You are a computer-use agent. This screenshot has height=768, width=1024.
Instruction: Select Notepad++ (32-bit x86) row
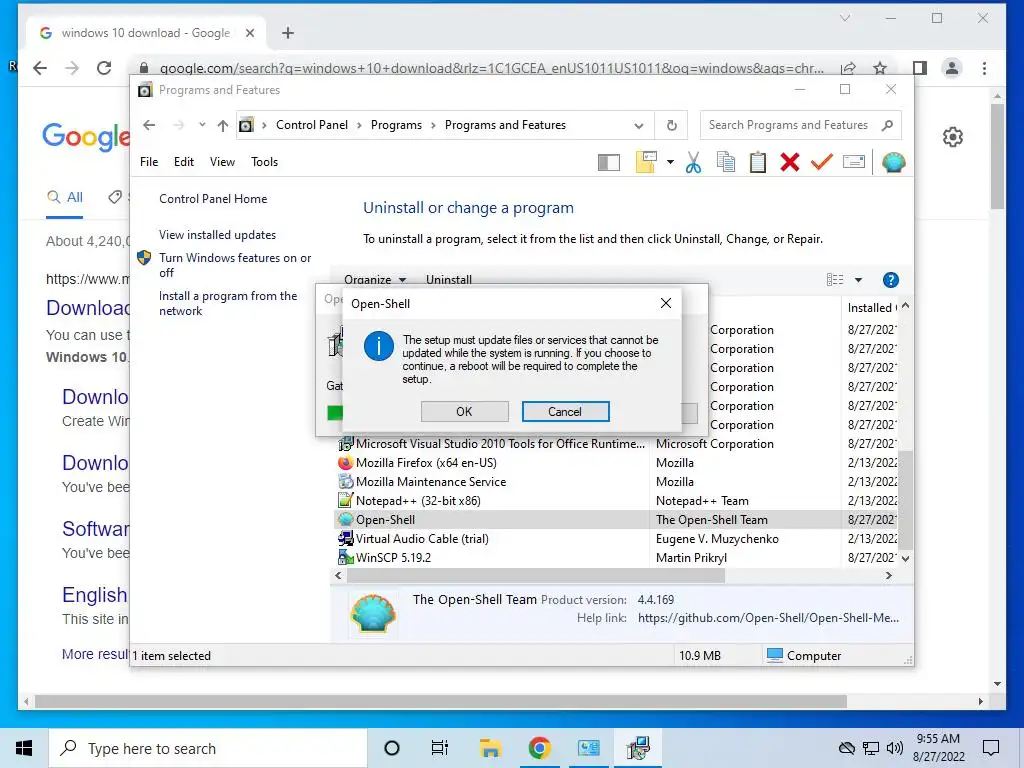tap(618, 500)
